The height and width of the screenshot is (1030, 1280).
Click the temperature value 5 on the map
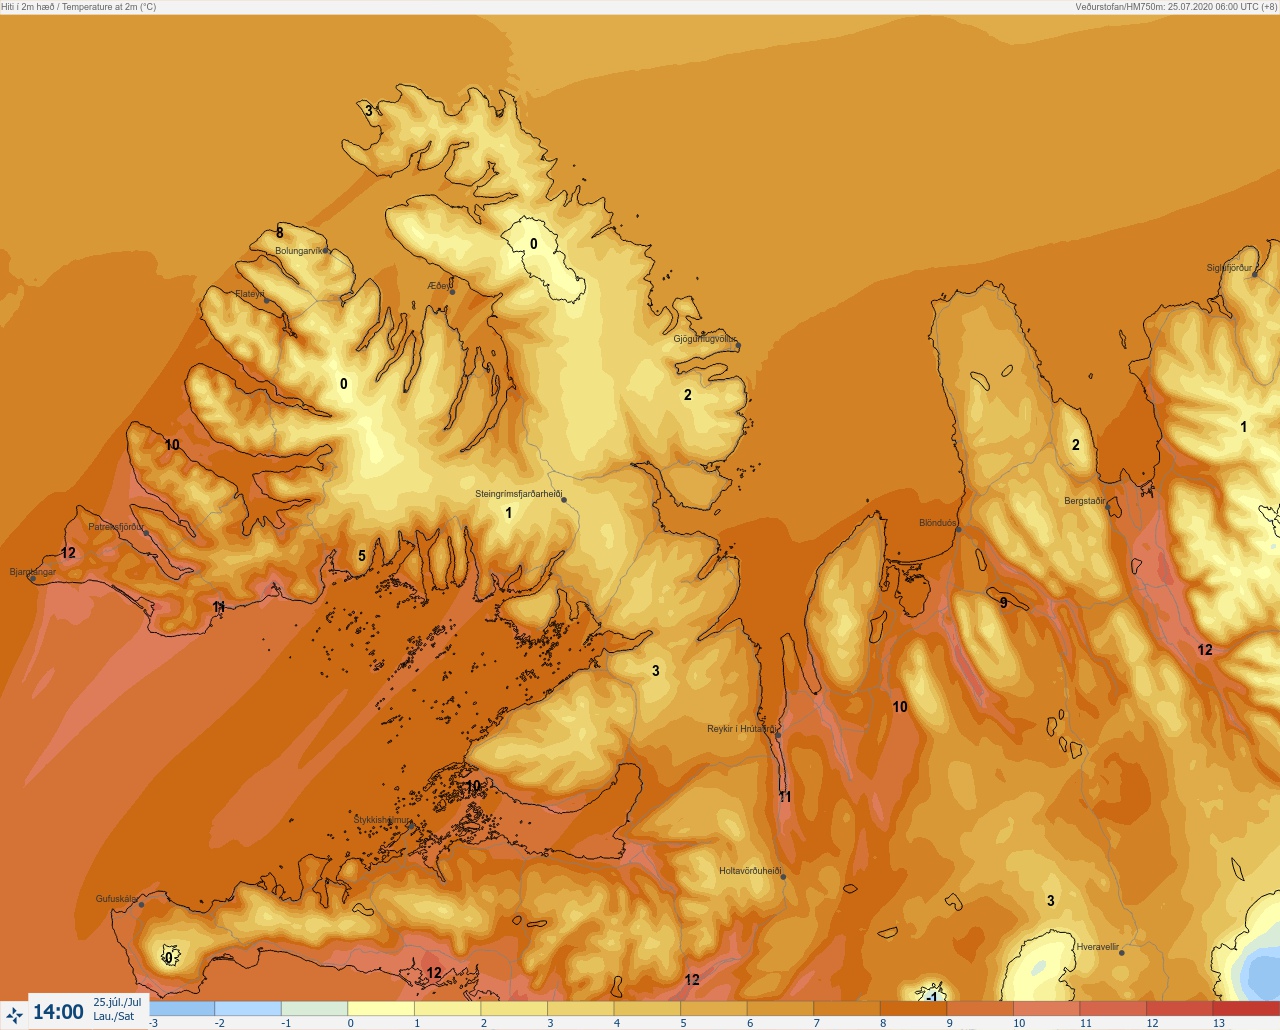(362, 556)
